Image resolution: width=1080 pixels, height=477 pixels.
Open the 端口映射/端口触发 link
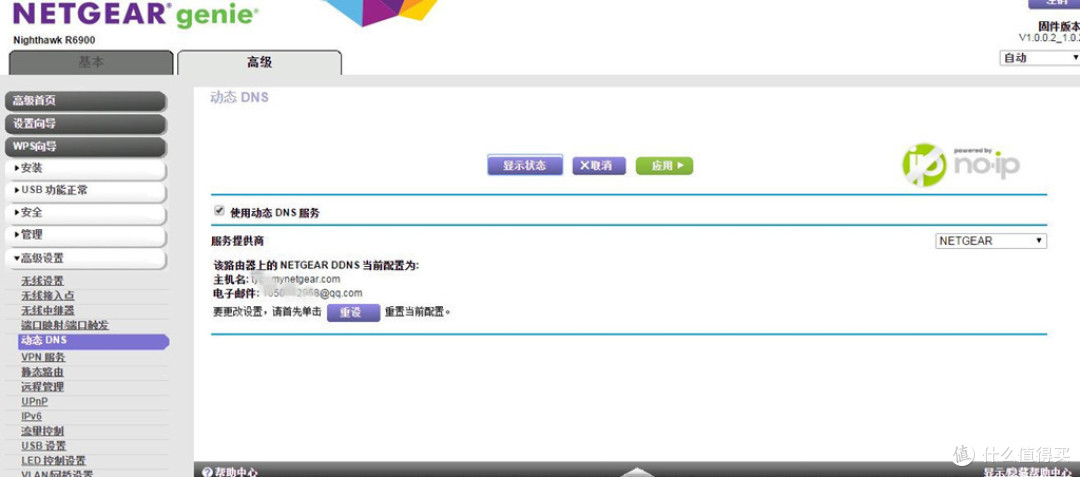tap(65, 325)
